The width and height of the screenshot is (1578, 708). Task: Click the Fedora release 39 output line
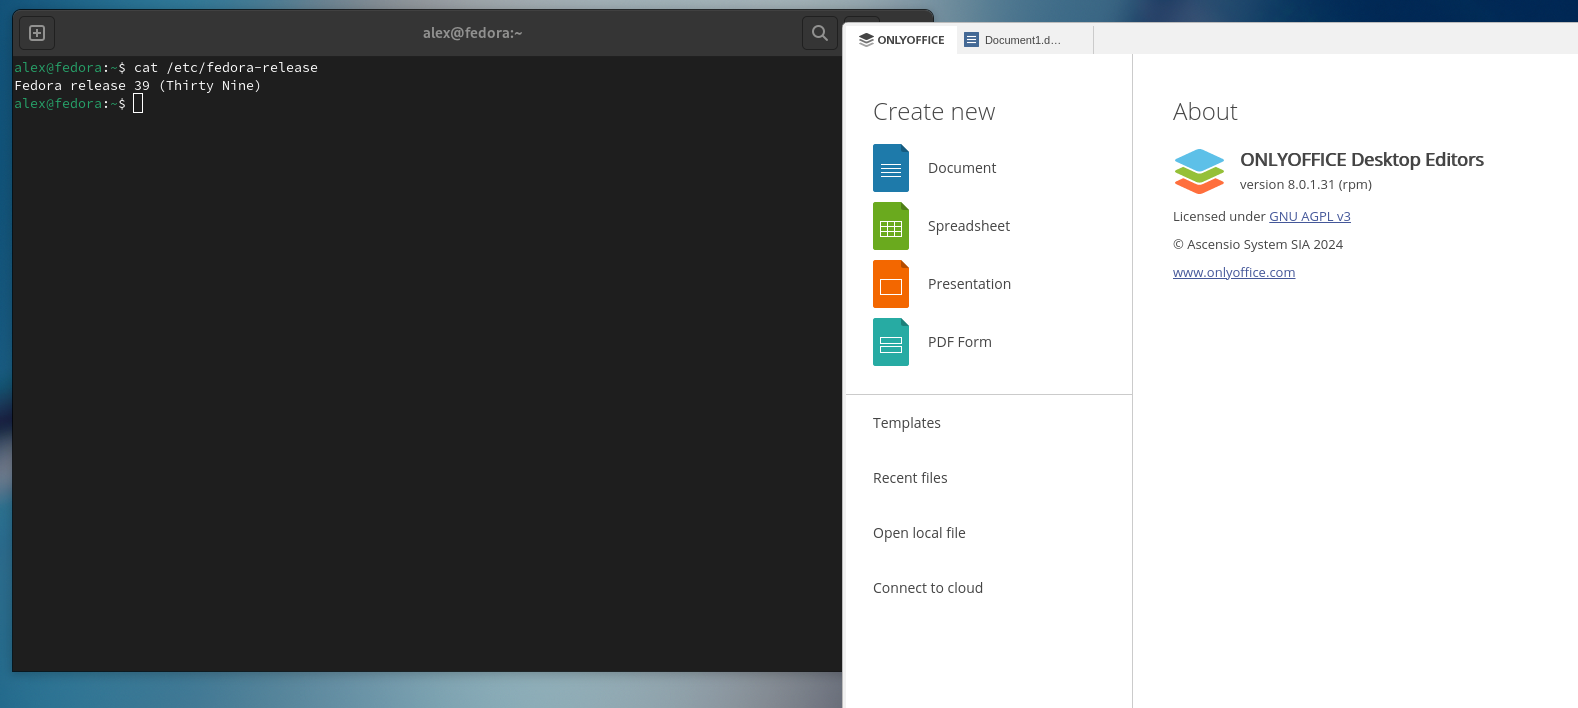[138, 86]
